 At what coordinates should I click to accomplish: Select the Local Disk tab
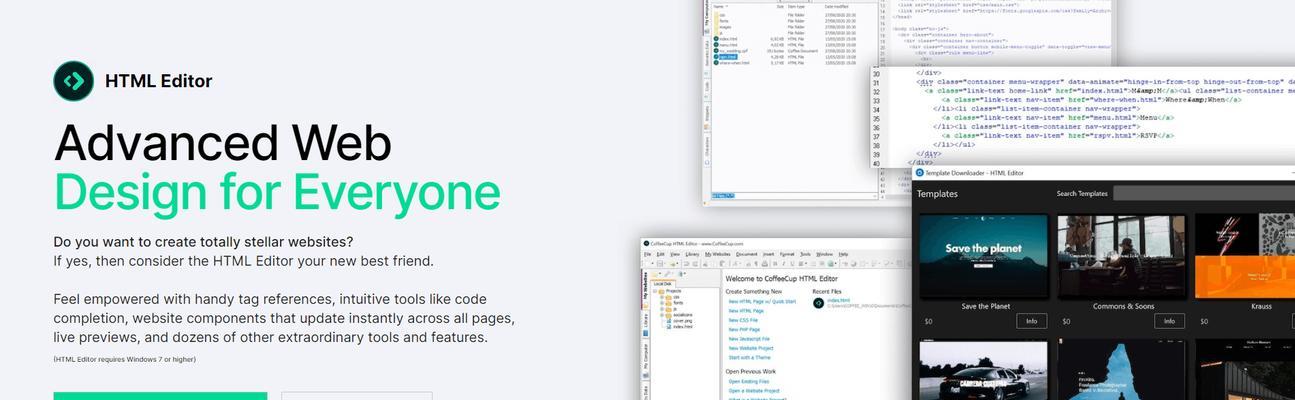(661, 284)
